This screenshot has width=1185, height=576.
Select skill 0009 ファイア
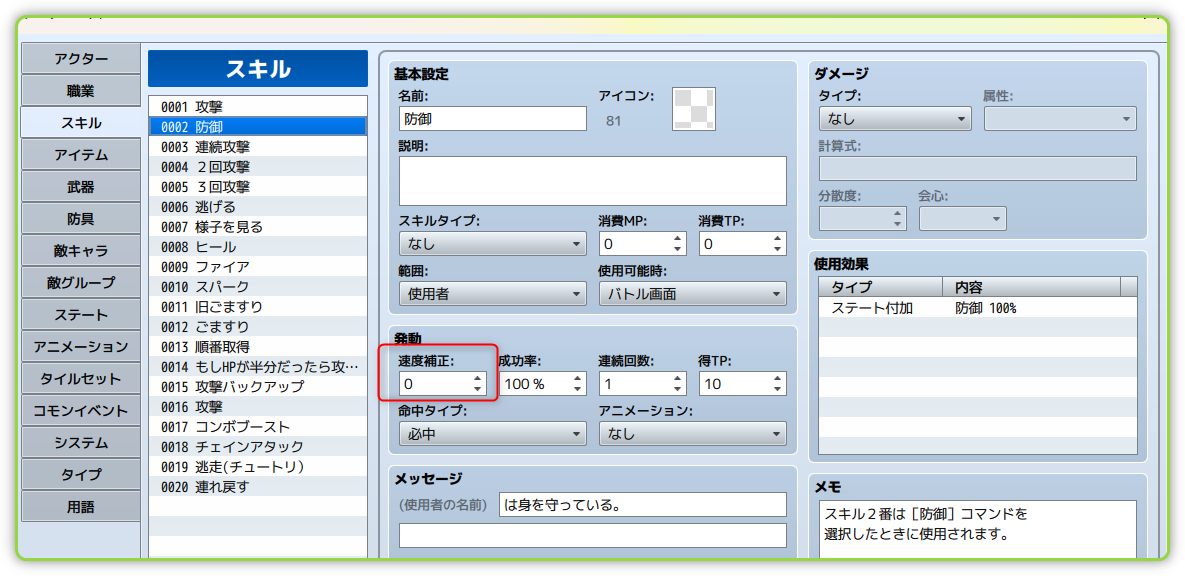tap(258, 267)
